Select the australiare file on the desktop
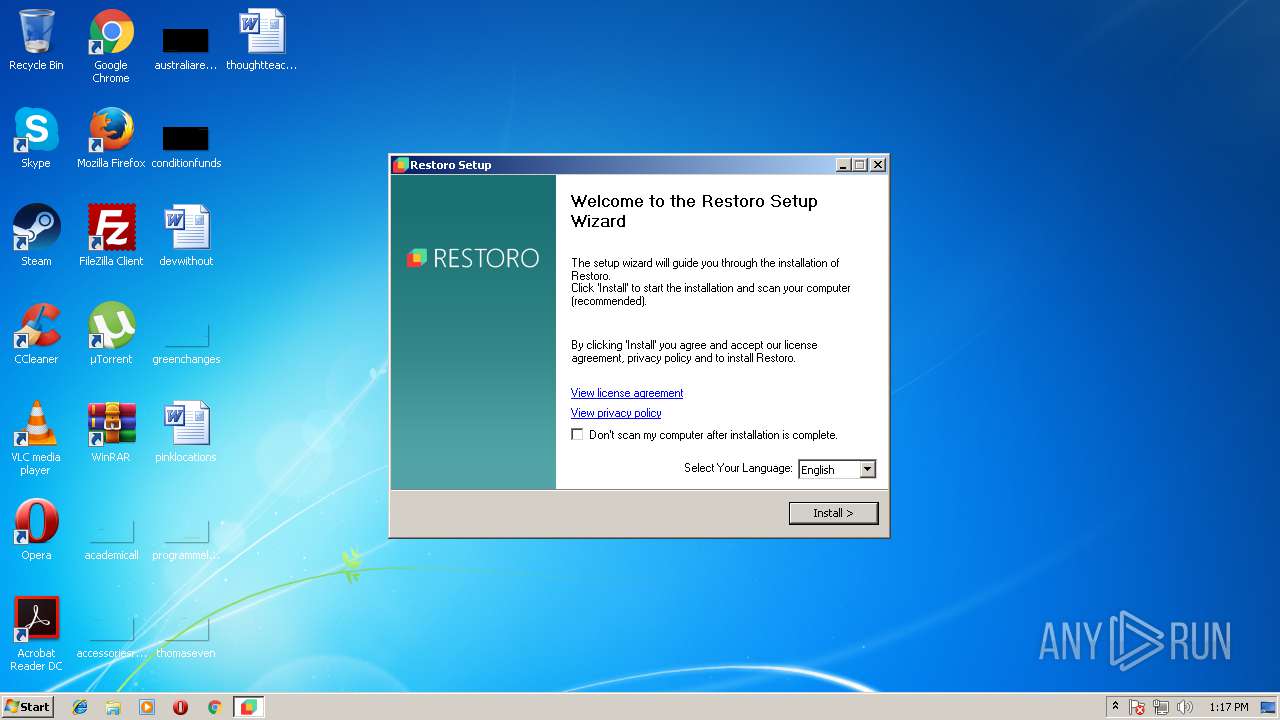The image size is (1280, 720). coord(186,48)
